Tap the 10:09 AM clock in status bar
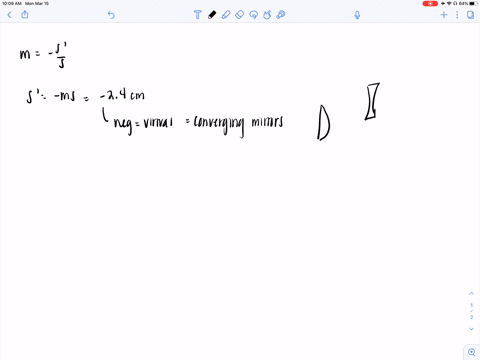480x360 pixels. click(12, 3)
